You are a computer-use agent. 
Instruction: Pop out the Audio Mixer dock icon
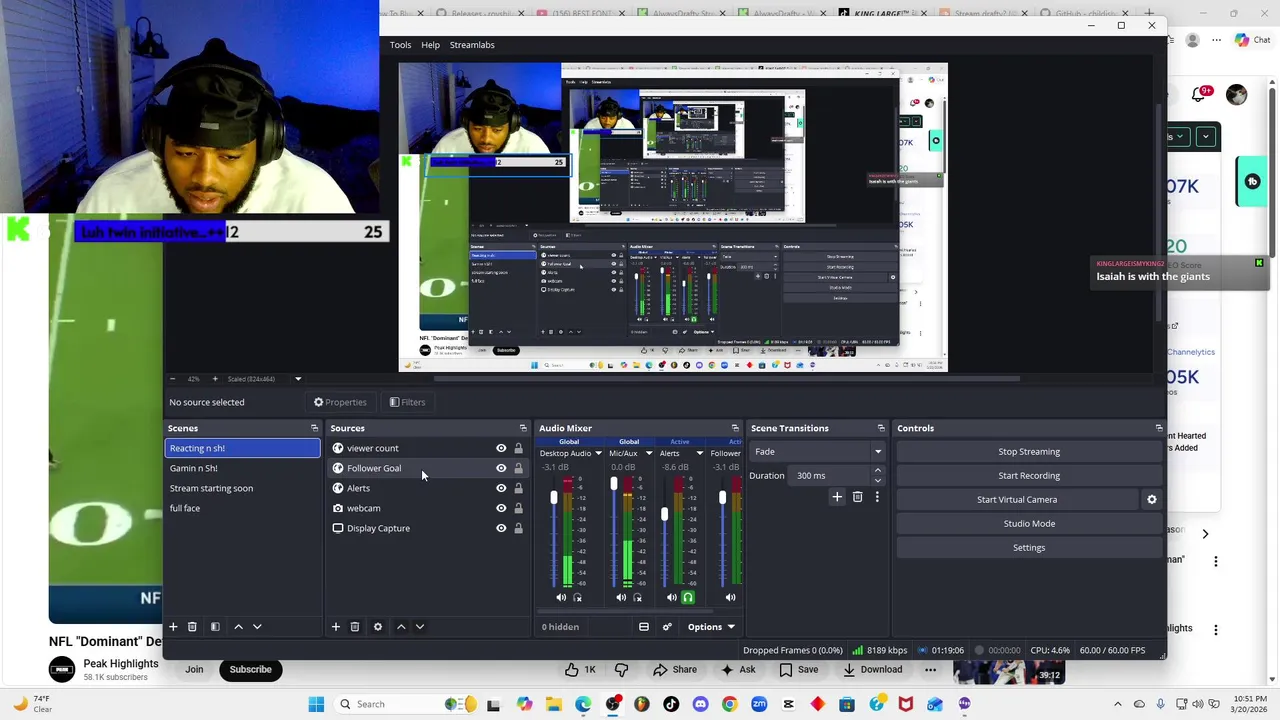735,428
